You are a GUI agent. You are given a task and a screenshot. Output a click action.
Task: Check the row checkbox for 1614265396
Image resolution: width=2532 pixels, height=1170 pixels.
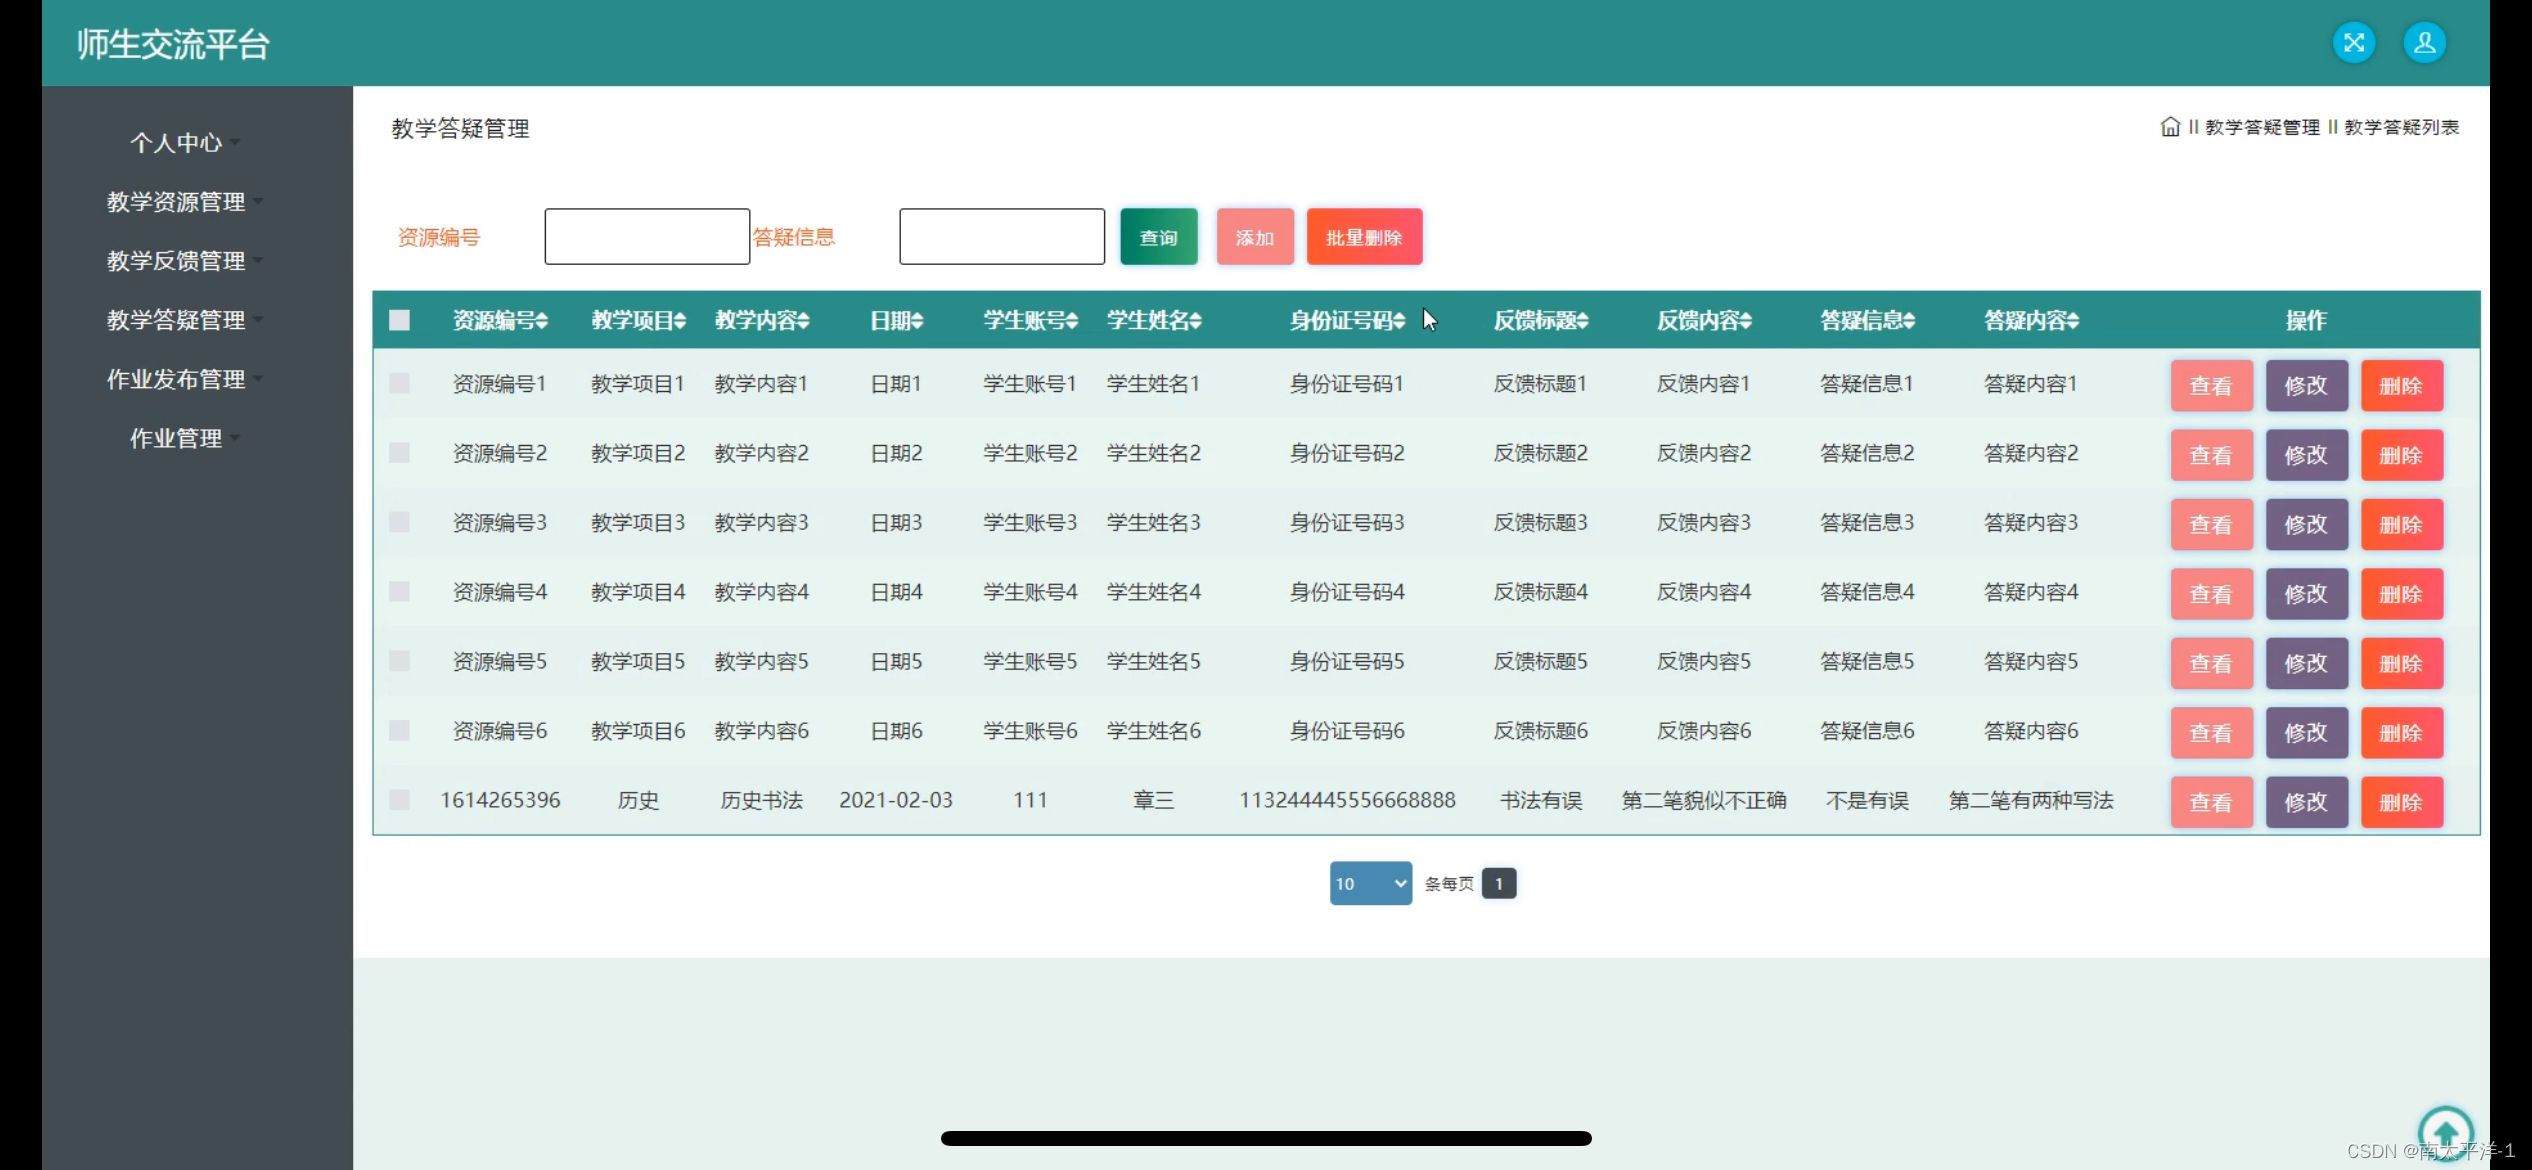[399, 800]
